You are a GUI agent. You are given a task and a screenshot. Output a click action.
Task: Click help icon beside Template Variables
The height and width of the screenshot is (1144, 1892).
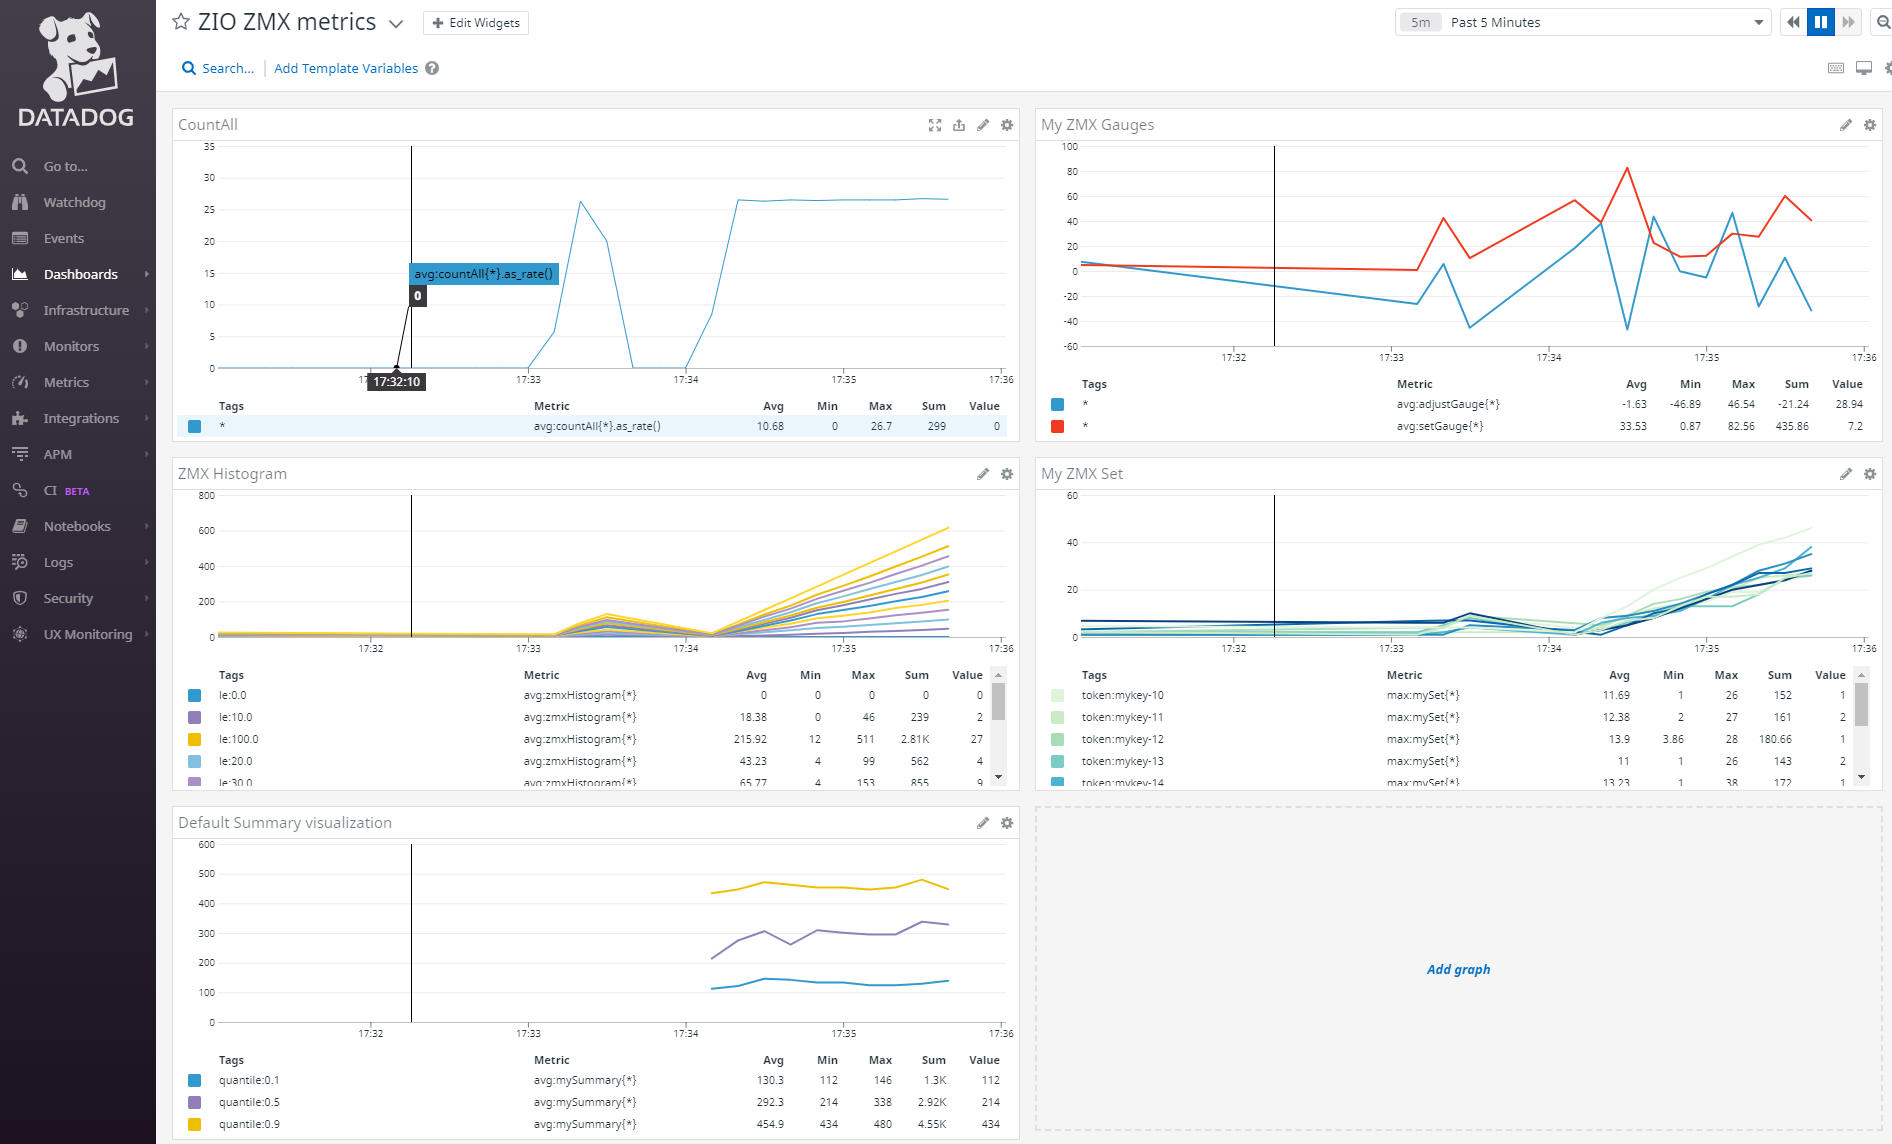pos(432,68)
